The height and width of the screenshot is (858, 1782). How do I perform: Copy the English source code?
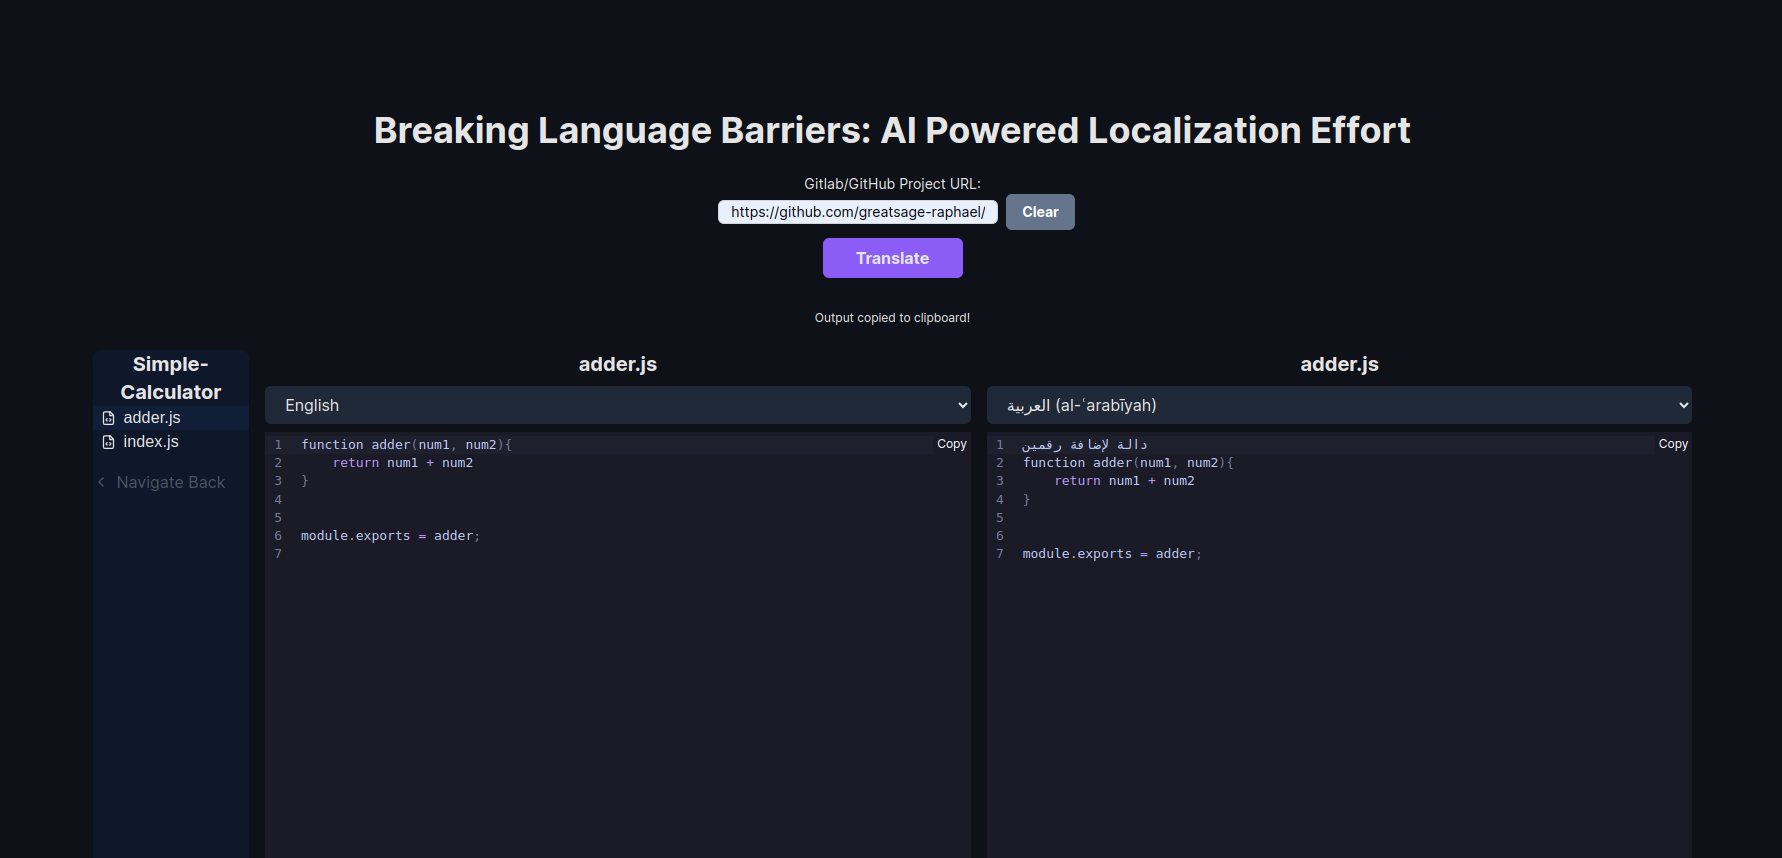coord(951,444)
